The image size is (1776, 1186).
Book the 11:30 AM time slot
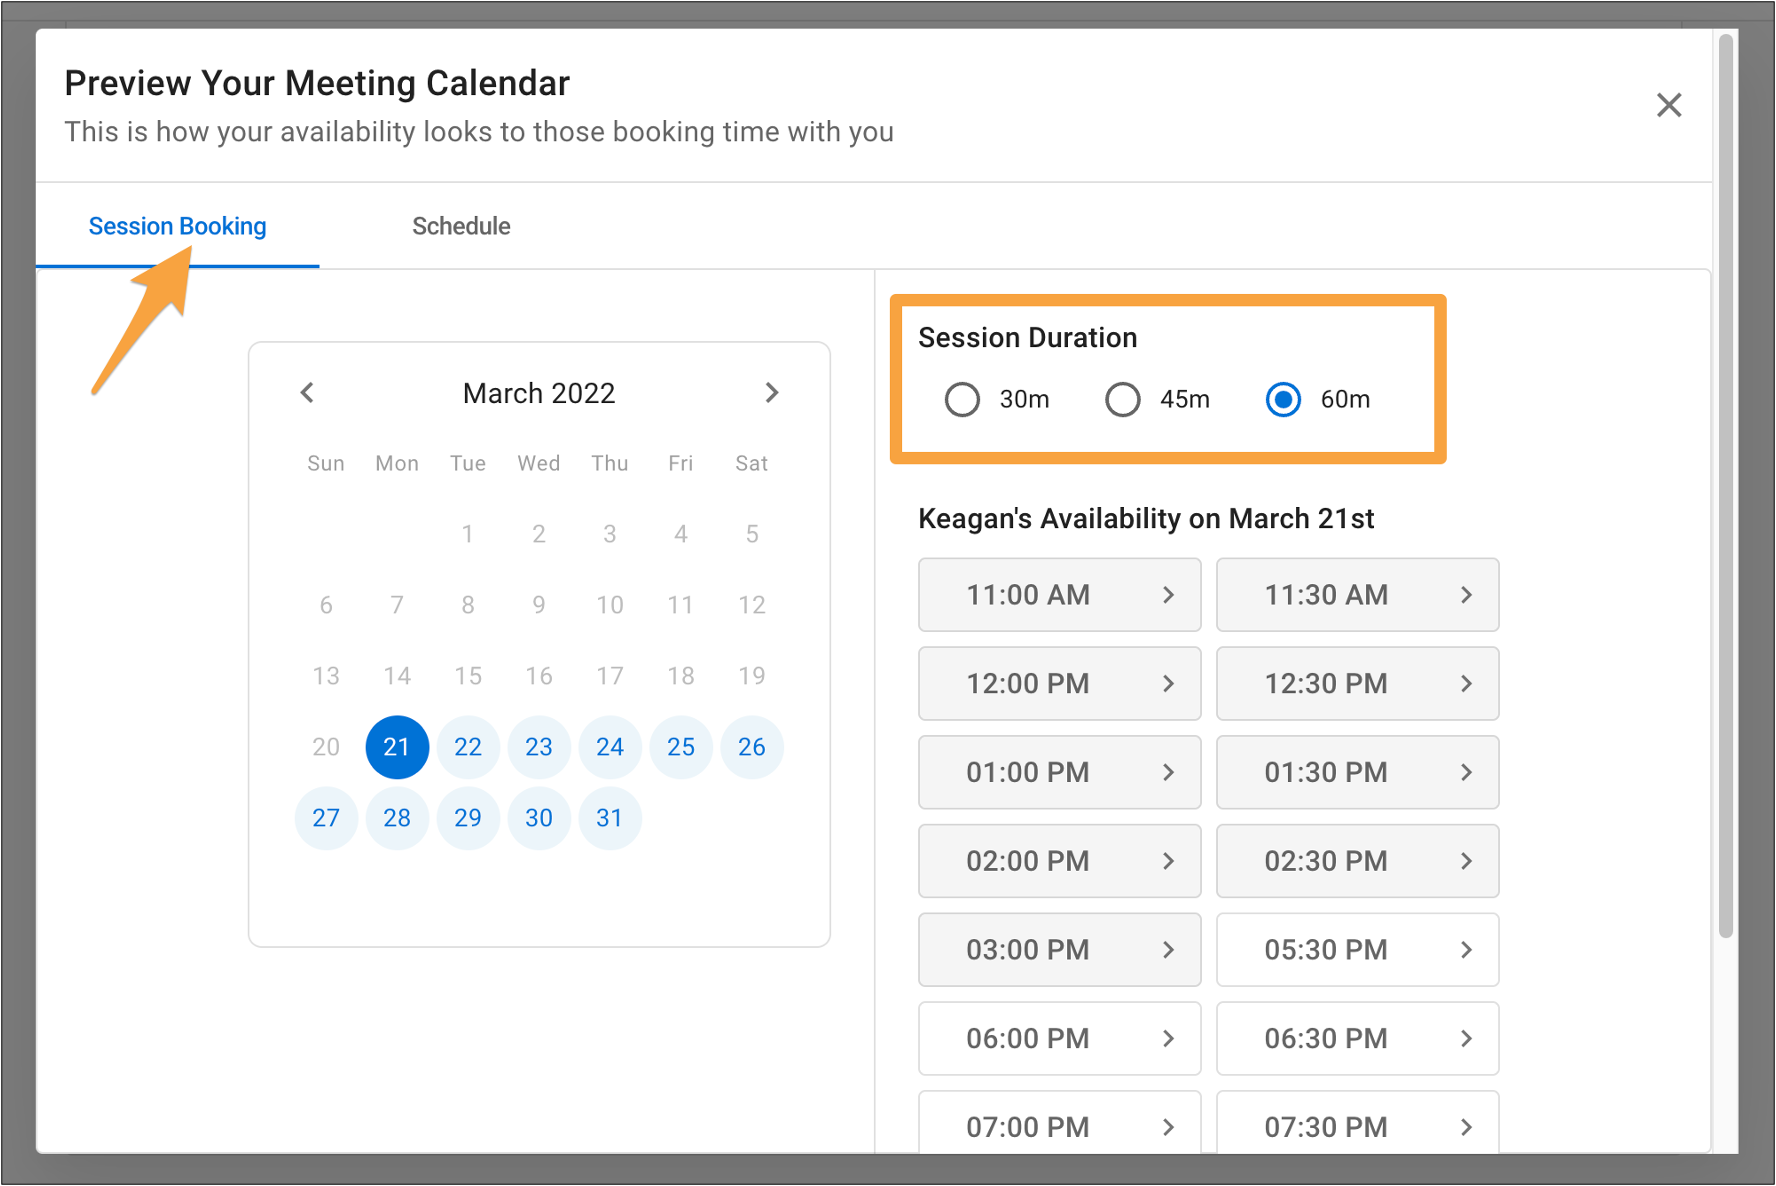point(1357,595)
